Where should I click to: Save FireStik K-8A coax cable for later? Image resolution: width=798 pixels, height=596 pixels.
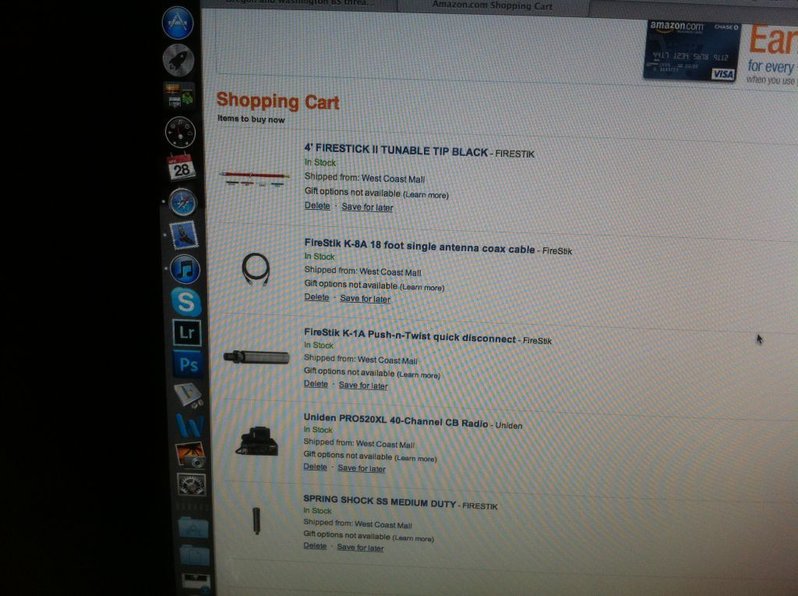[365, 299]
